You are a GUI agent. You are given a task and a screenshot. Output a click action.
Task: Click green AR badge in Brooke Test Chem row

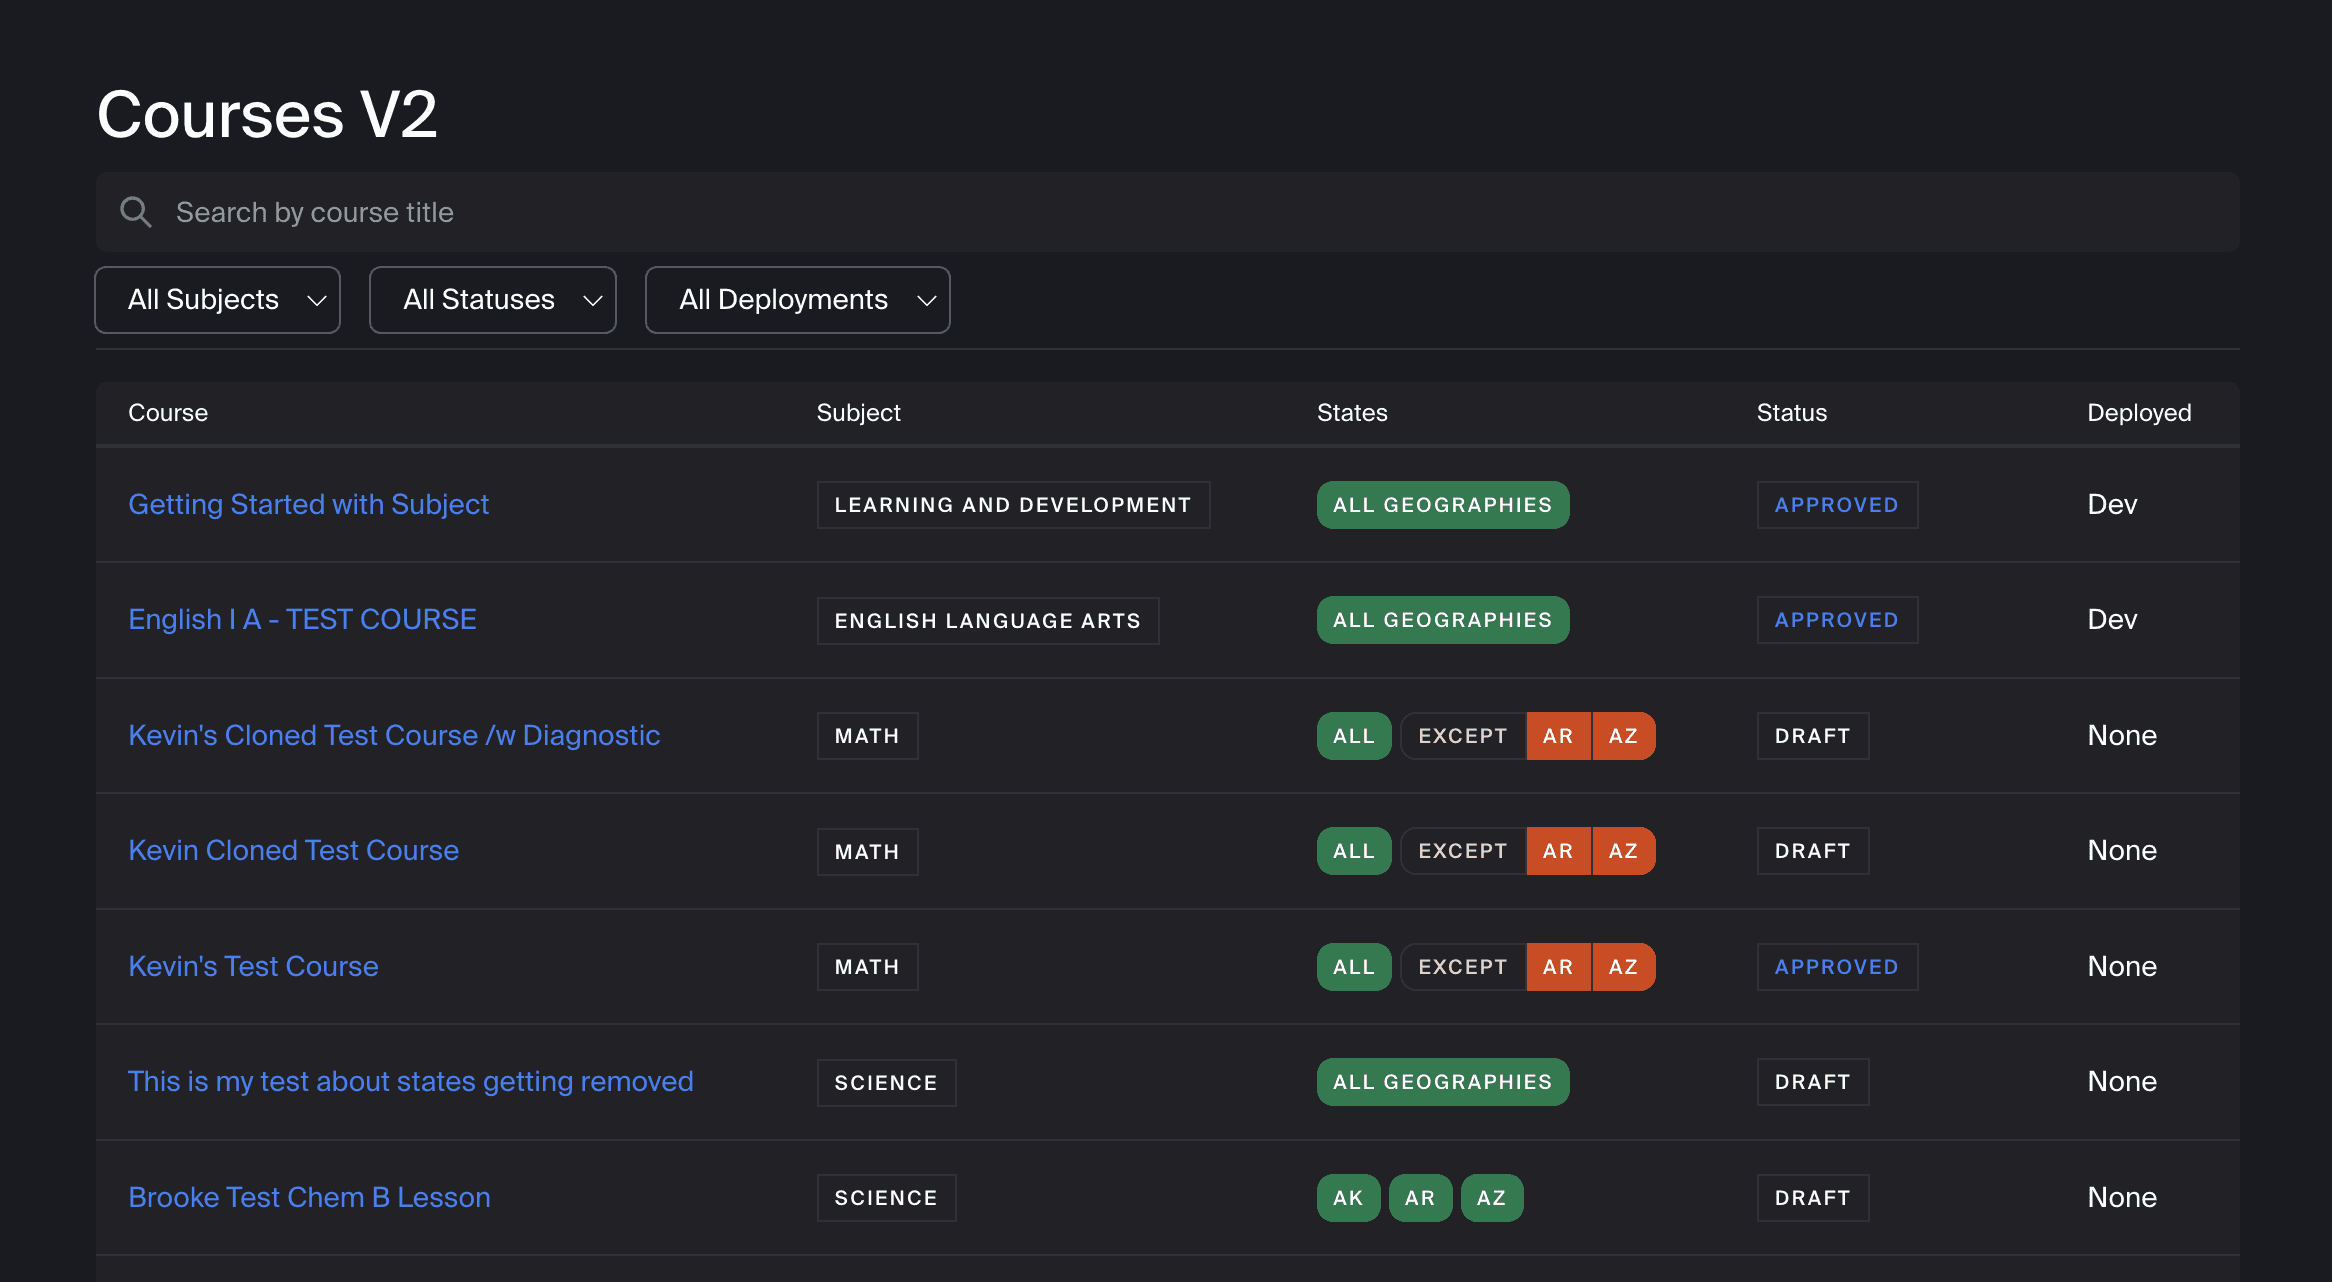pyautogui.click(x=1419, y=1198)
